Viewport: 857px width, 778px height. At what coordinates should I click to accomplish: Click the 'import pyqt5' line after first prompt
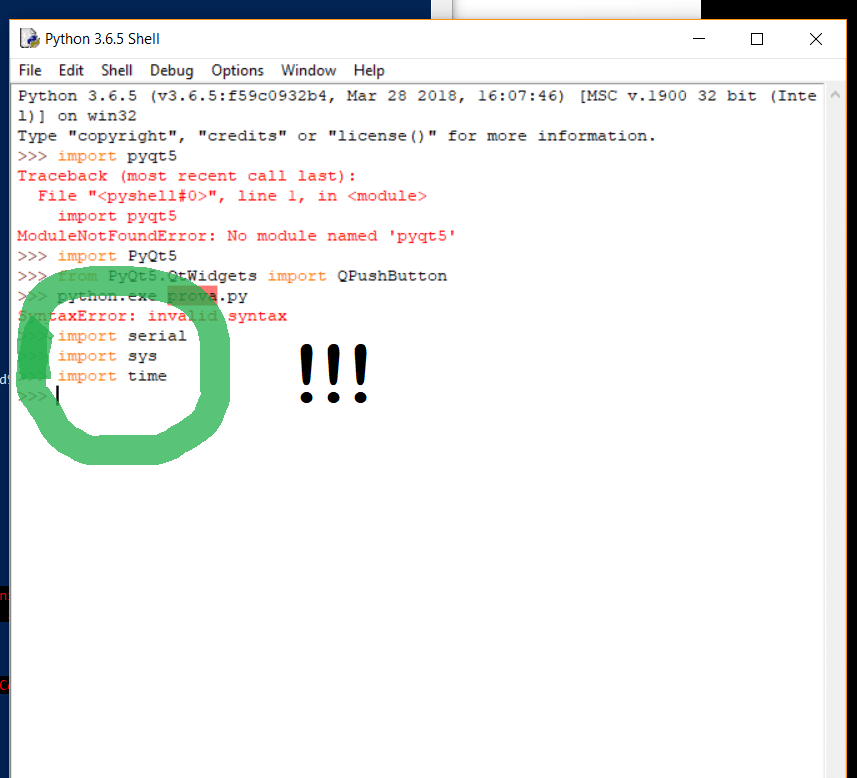(117, 156)
